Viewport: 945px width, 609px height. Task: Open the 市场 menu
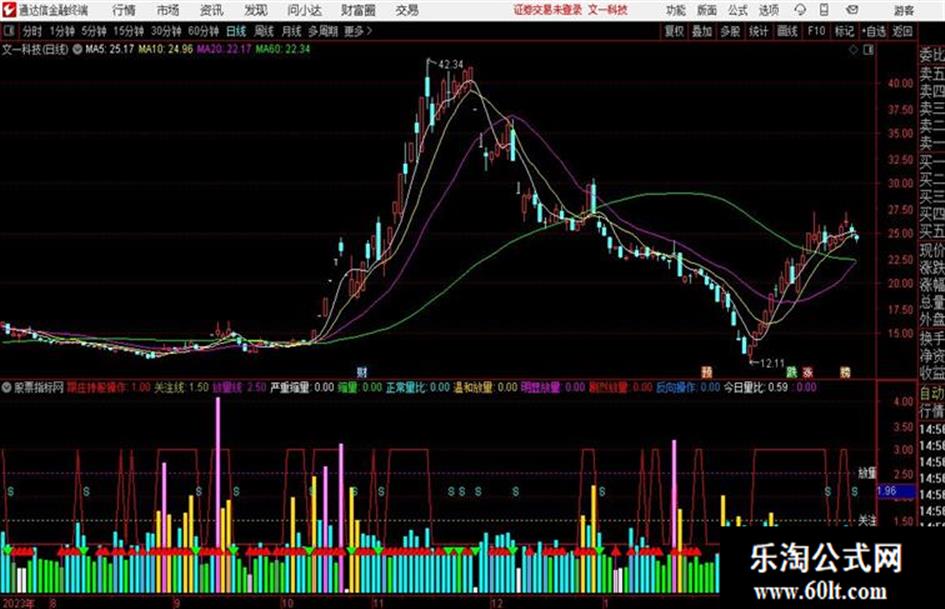click(168, 10)
